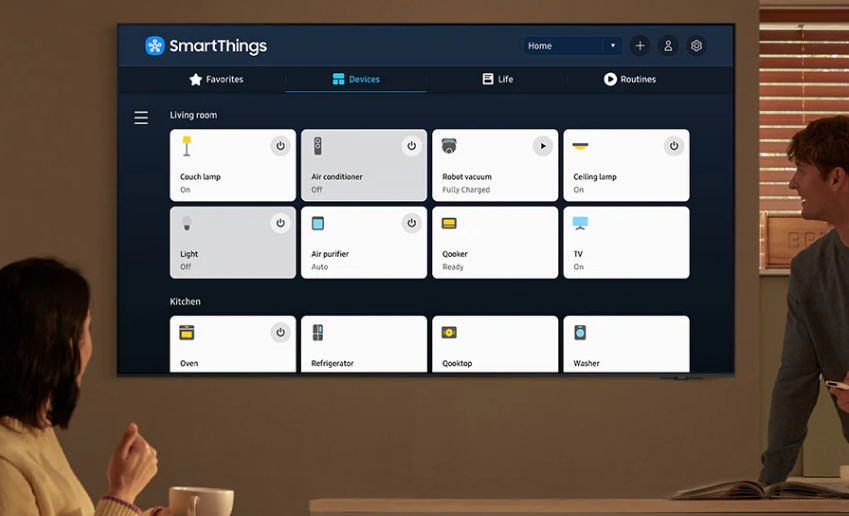Click the 'Robot vacuum' label
This screenshot has width=849, height=516.
pyautogui.click(x=467, y=177)
